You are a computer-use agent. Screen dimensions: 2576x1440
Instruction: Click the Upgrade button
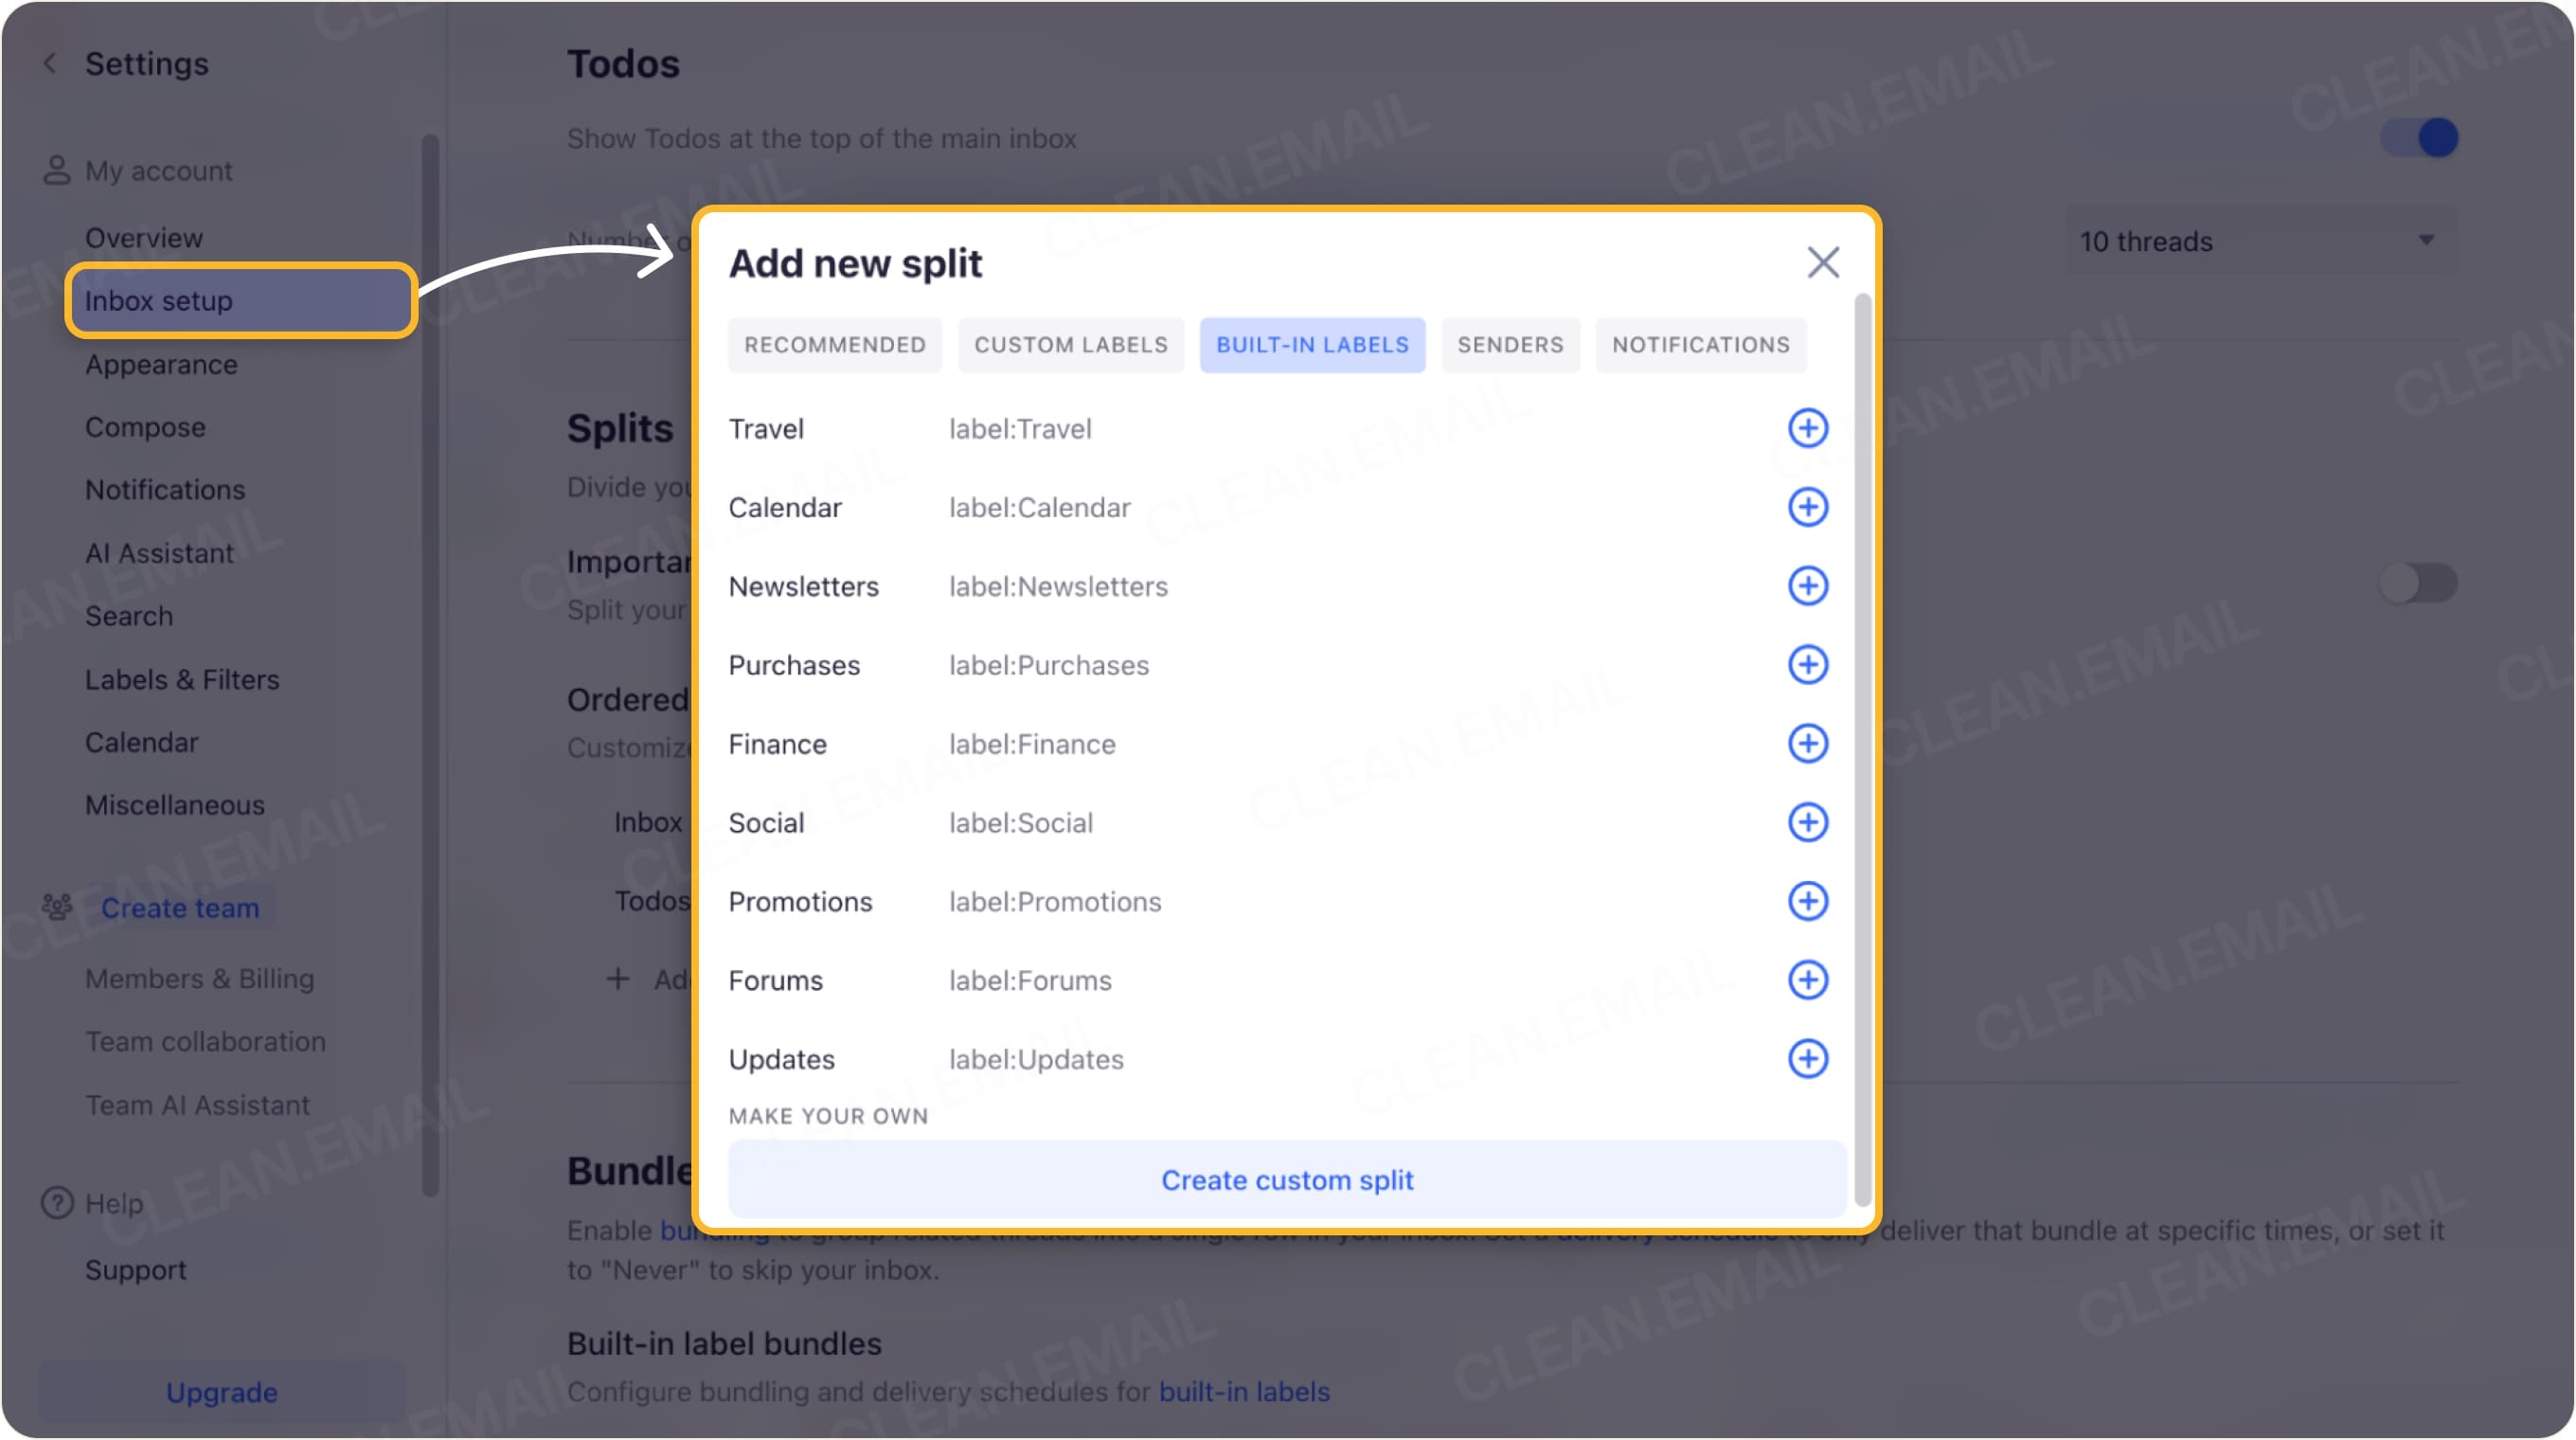221,1391
